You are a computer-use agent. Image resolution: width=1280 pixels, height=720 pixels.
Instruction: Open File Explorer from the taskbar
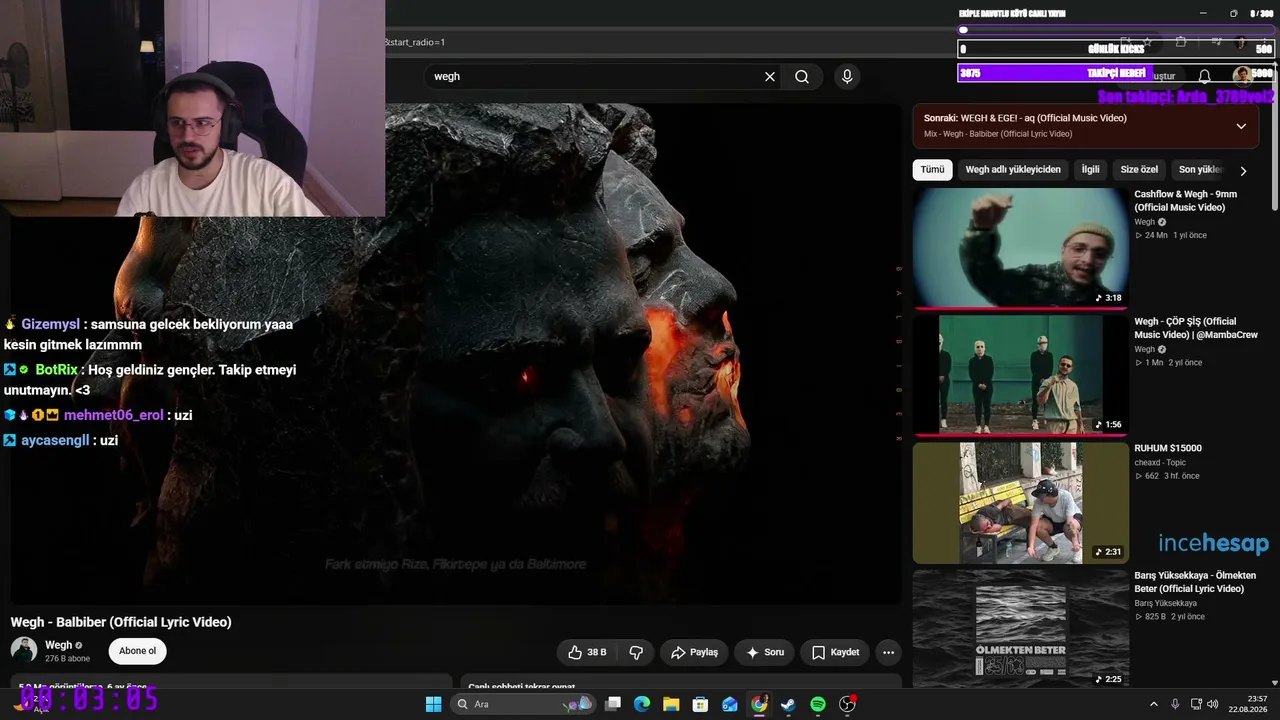click(671, 704)
